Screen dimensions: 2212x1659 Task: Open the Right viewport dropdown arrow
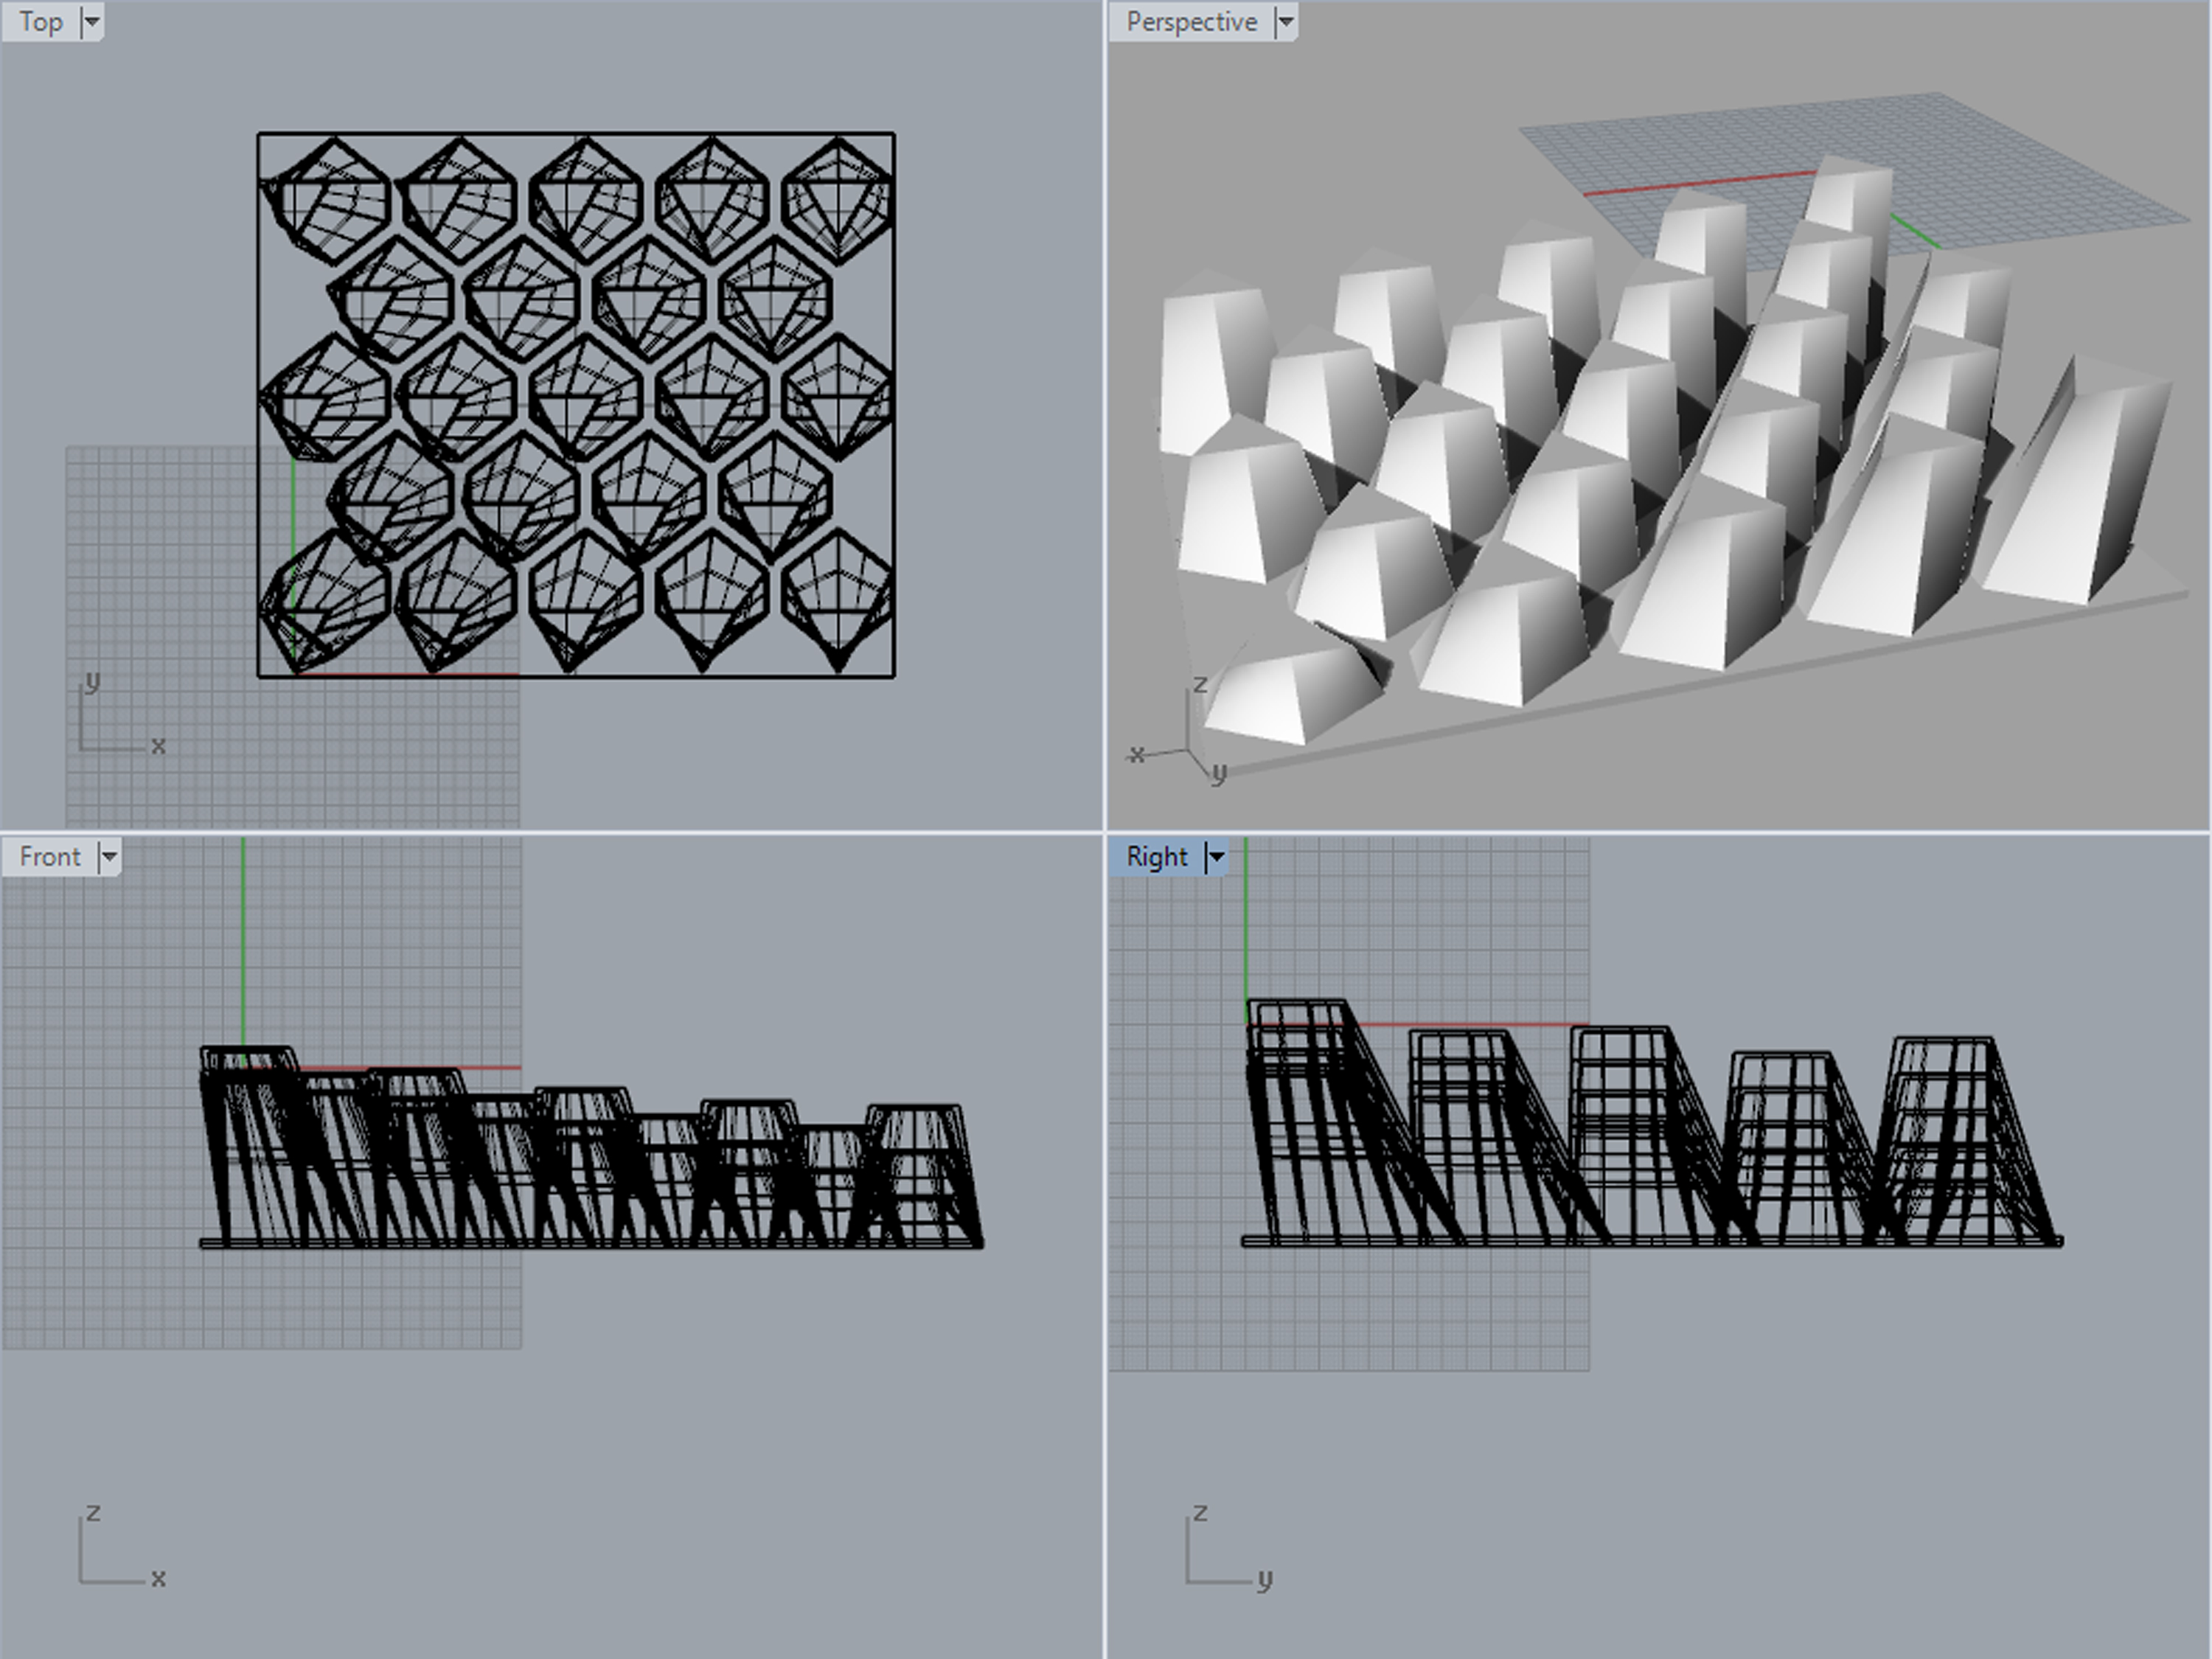tap(1216, 856)
